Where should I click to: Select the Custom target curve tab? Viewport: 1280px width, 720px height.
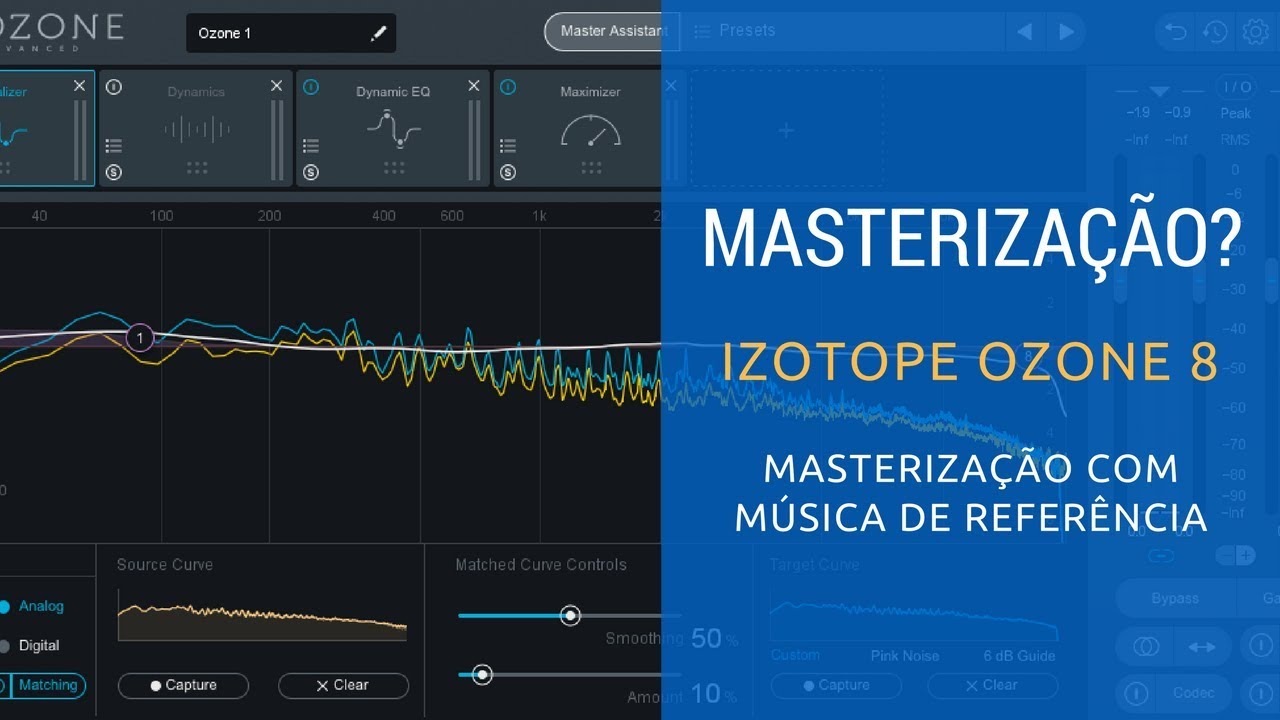click(x=795, y=655)
